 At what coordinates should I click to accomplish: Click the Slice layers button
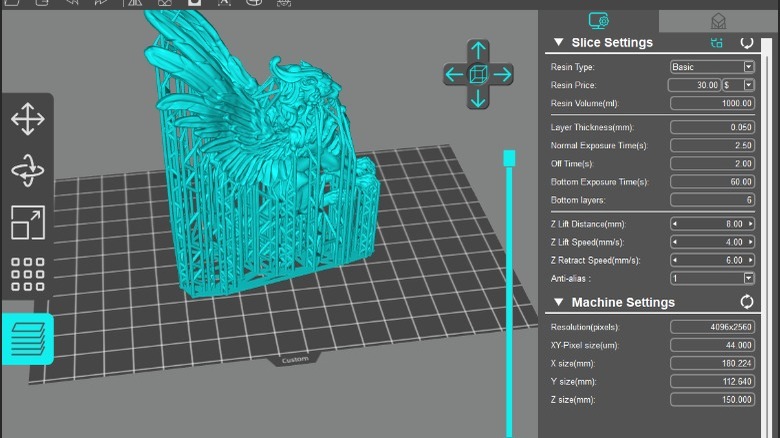click(27, 338)
